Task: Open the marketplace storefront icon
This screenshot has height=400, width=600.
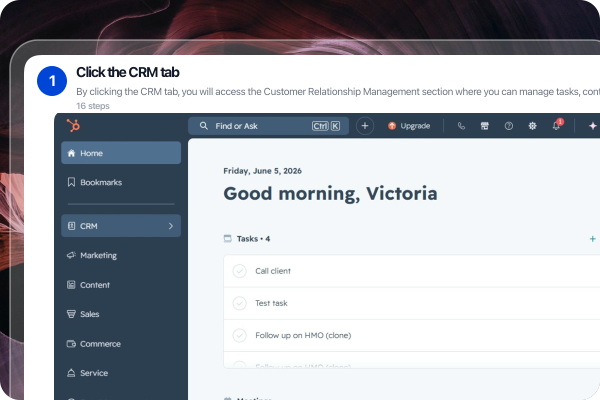Action: click(x=485, y=126)
